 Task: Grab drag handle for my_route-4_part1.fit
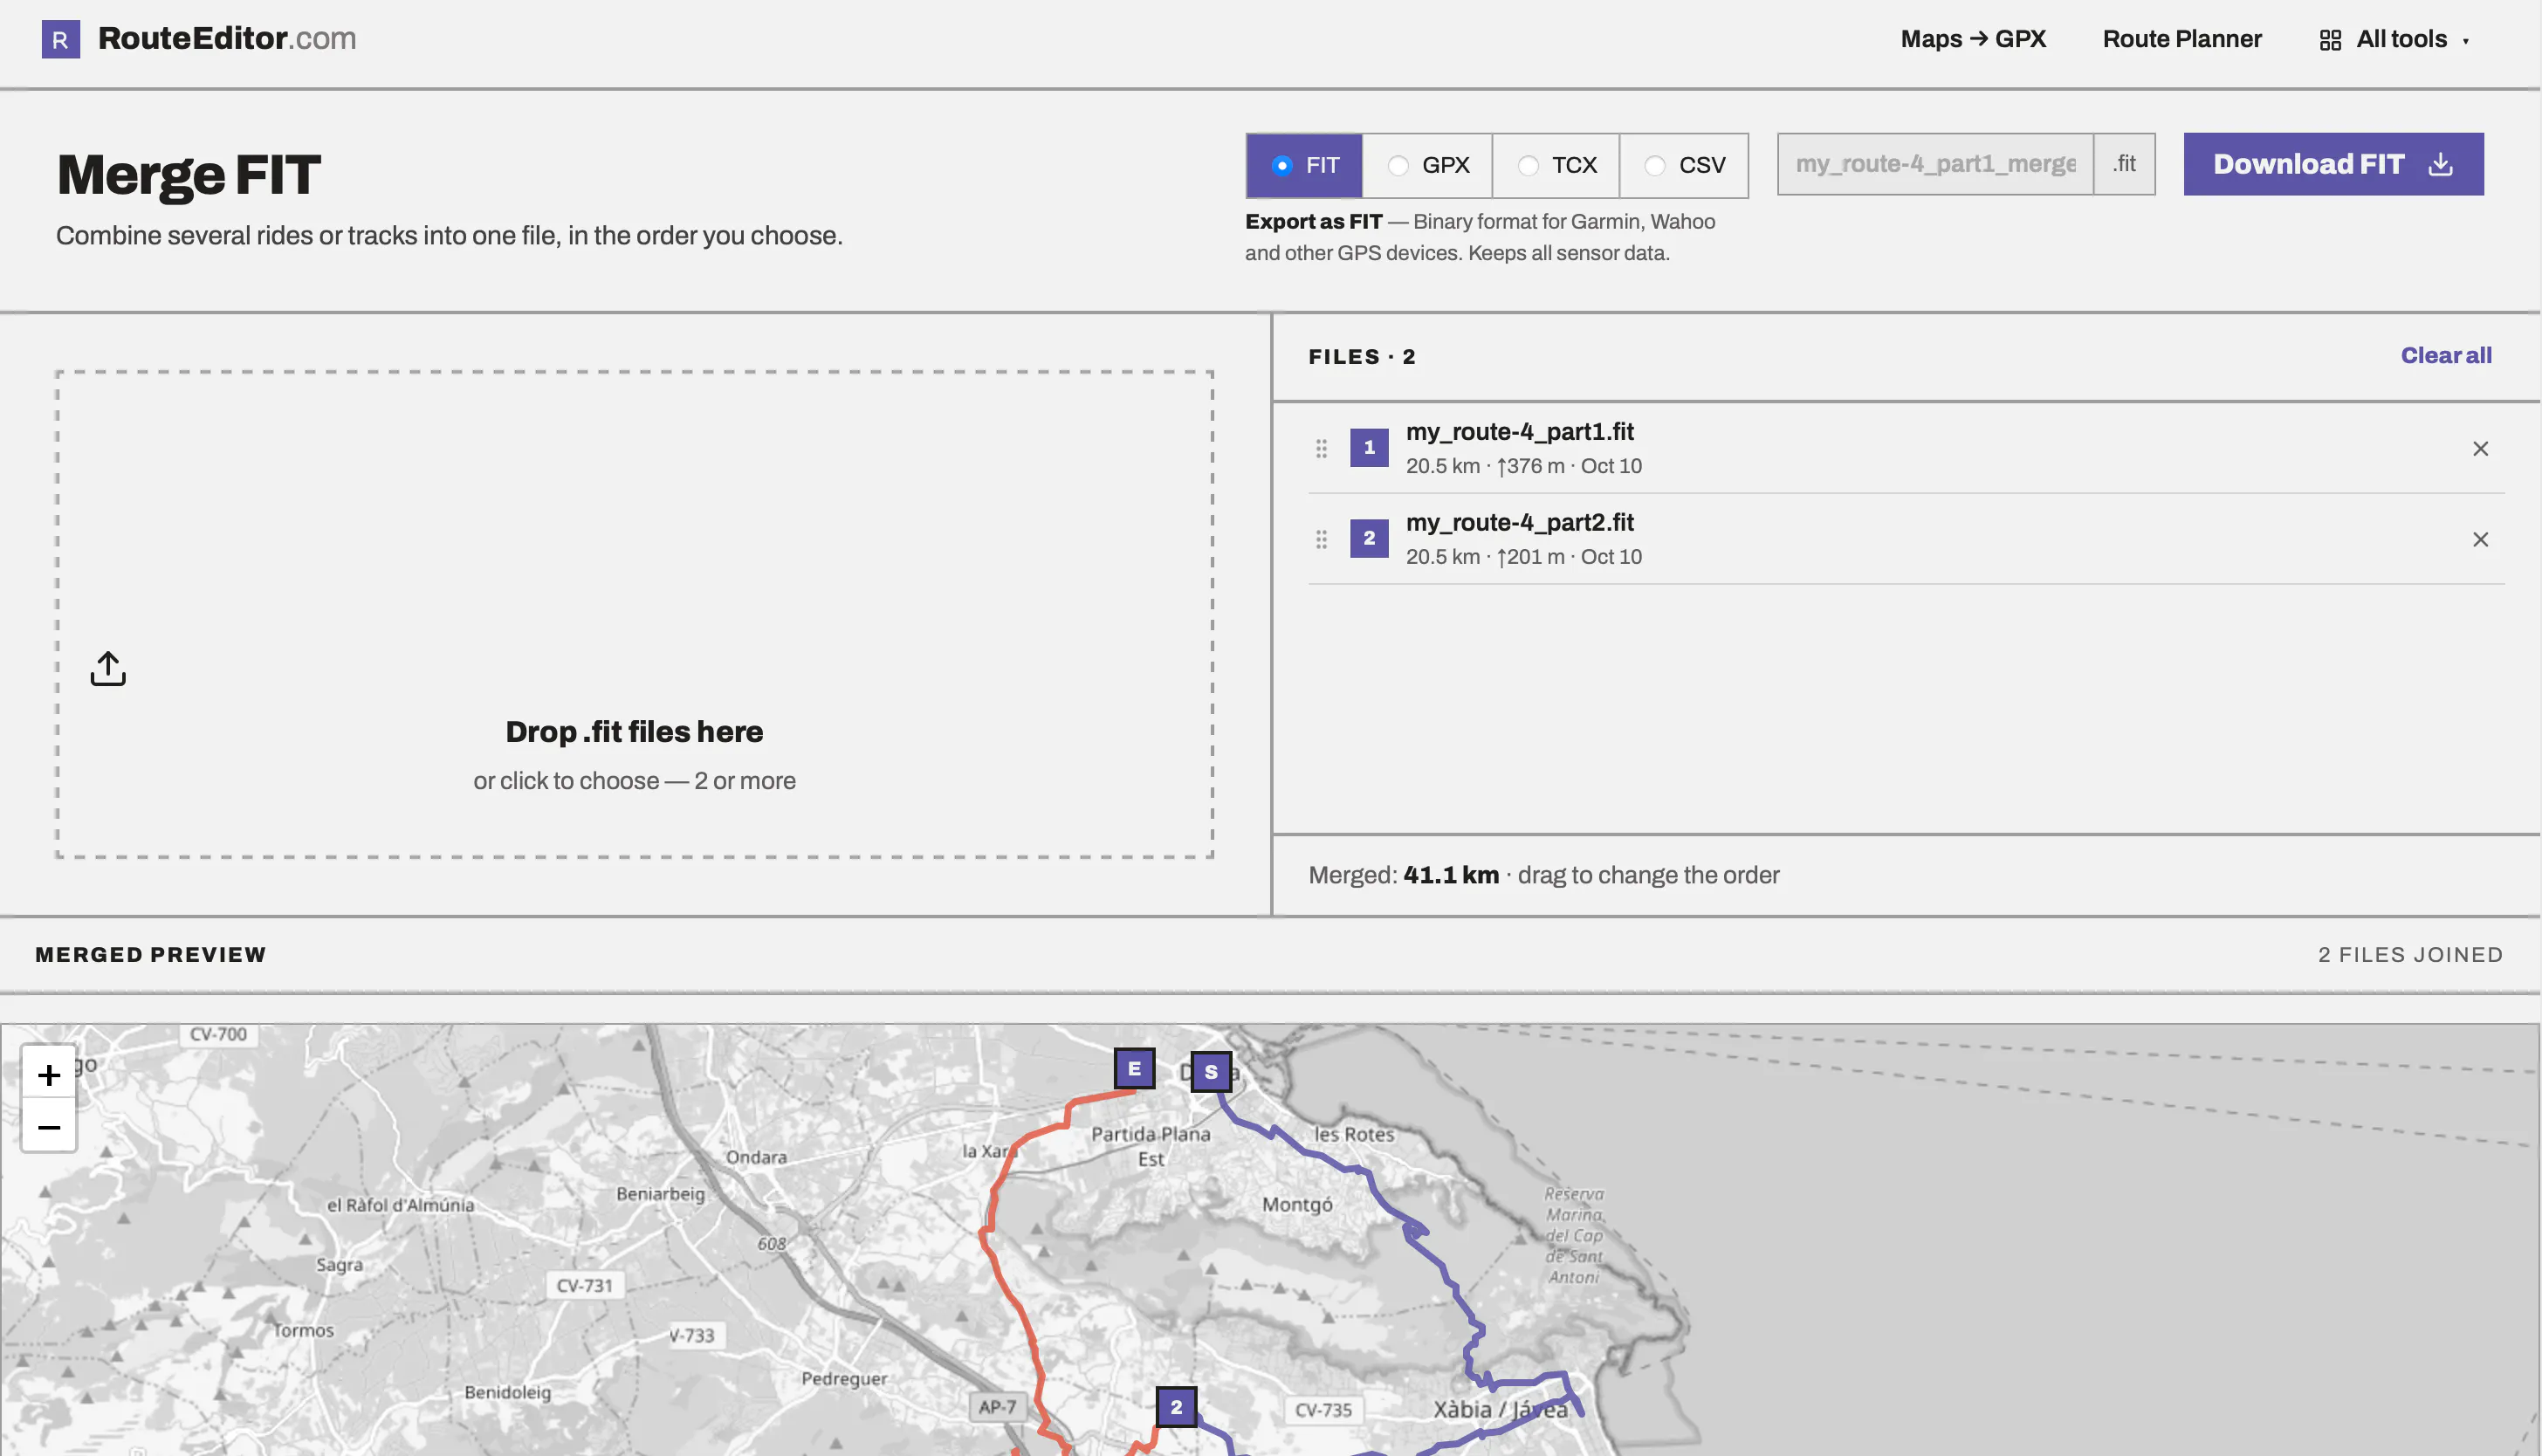pos(1321,448)
